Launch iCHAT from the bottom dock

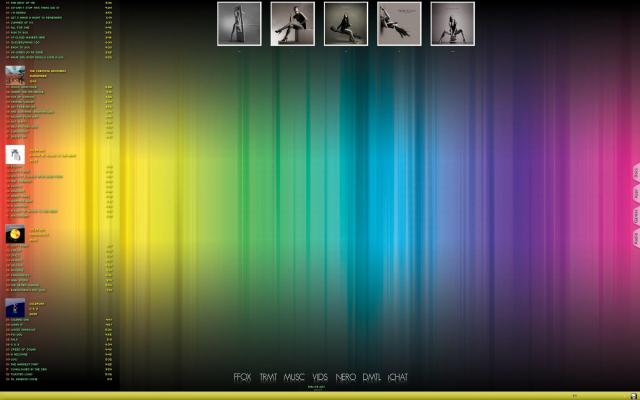[398, 377]
